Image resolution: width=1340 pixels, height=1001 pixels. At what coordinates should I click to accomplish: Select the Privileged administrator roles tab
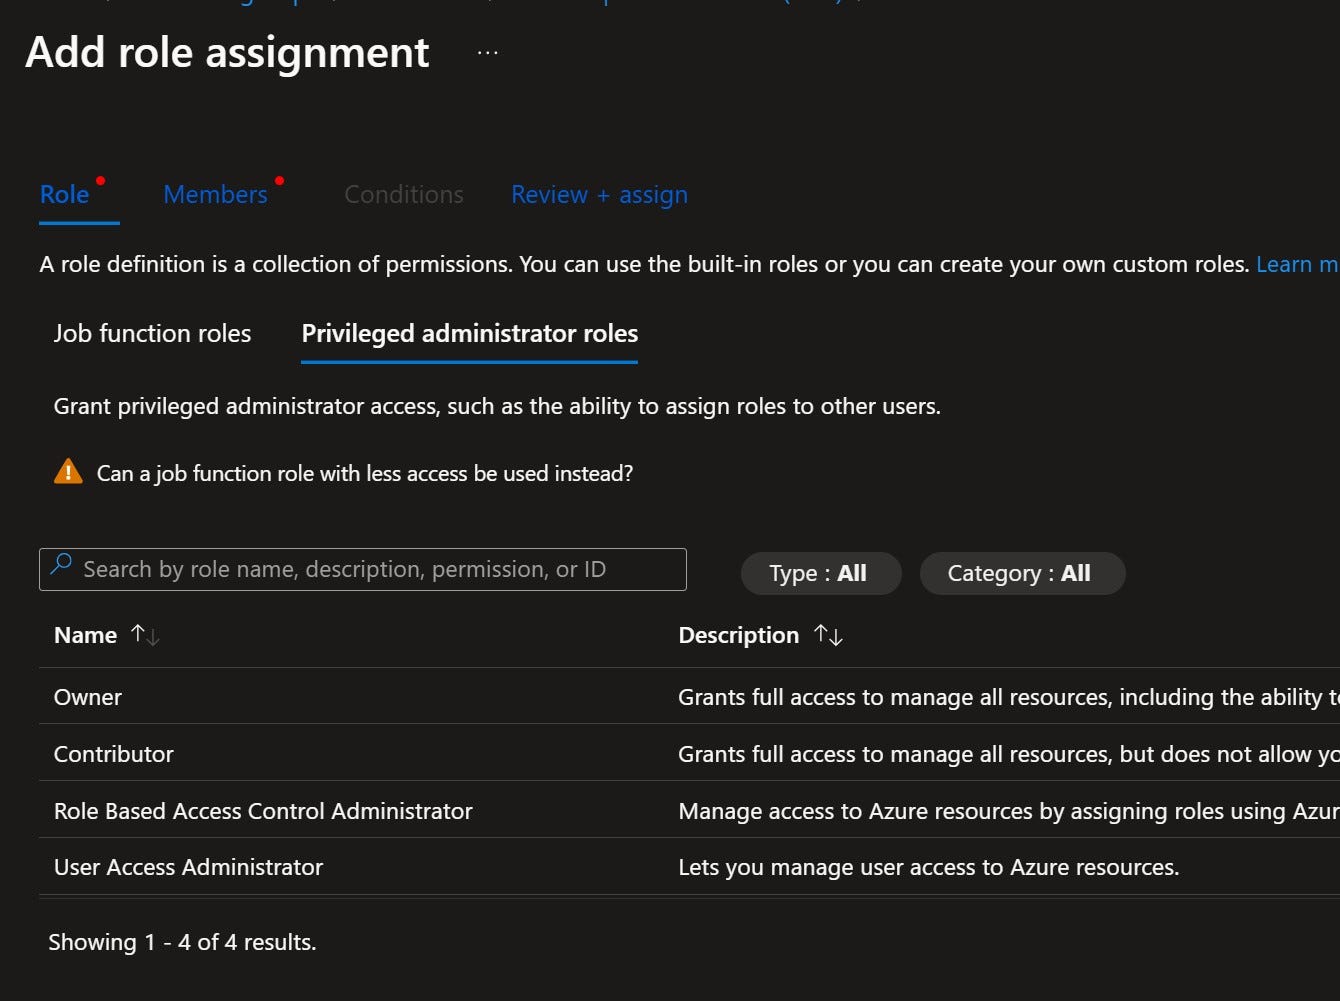tap(470, 333)
